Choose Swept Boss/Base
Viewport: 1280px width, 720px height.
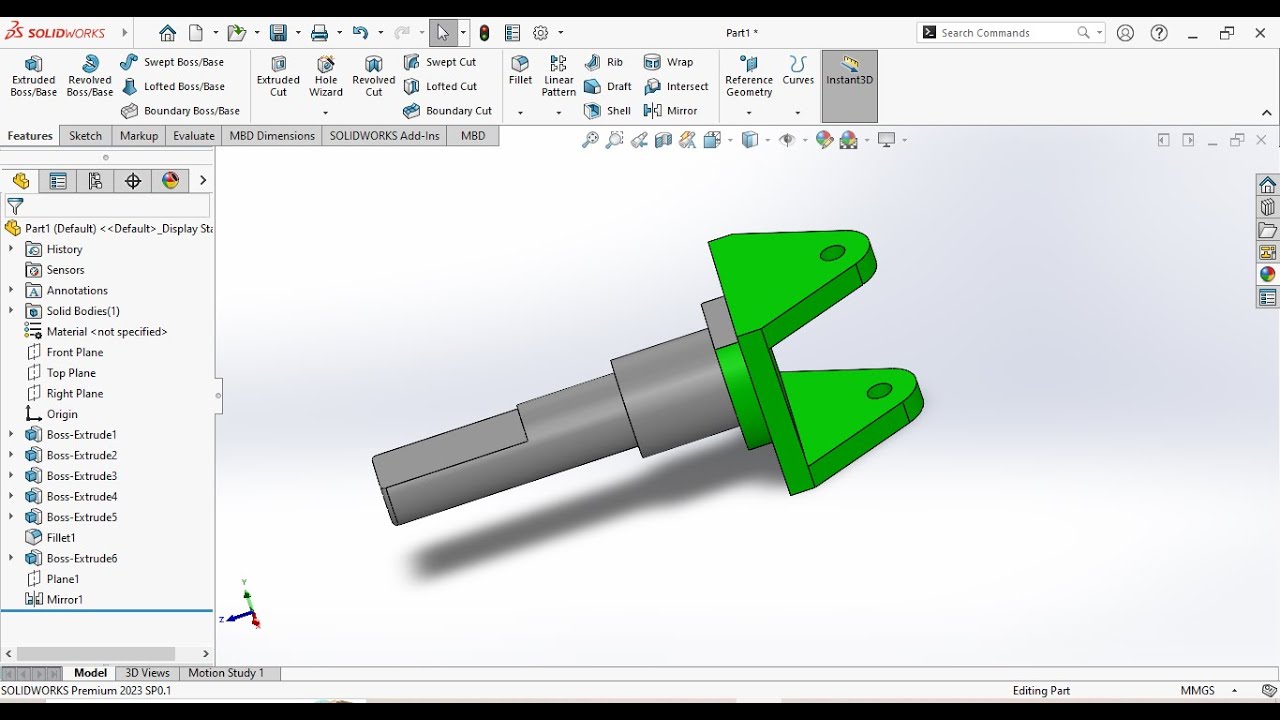[173, 62]
